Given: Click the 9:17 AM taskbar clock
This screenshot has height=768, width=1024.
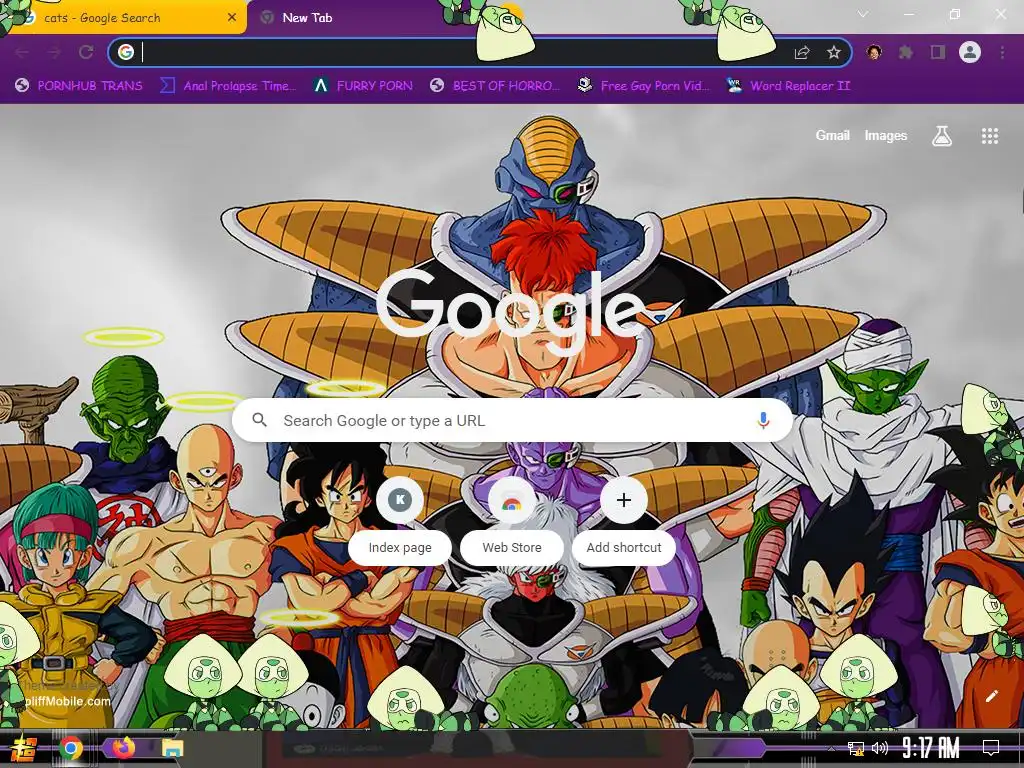Looking at the screenshot, I should [931, 748].
